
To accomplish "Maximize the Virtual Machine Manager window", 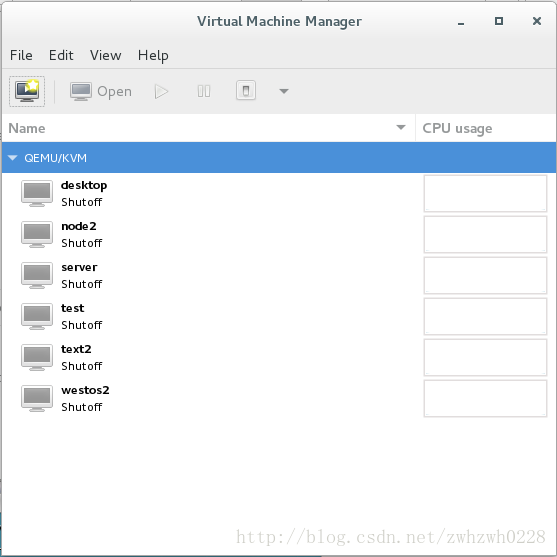I will tap(499, 21).
